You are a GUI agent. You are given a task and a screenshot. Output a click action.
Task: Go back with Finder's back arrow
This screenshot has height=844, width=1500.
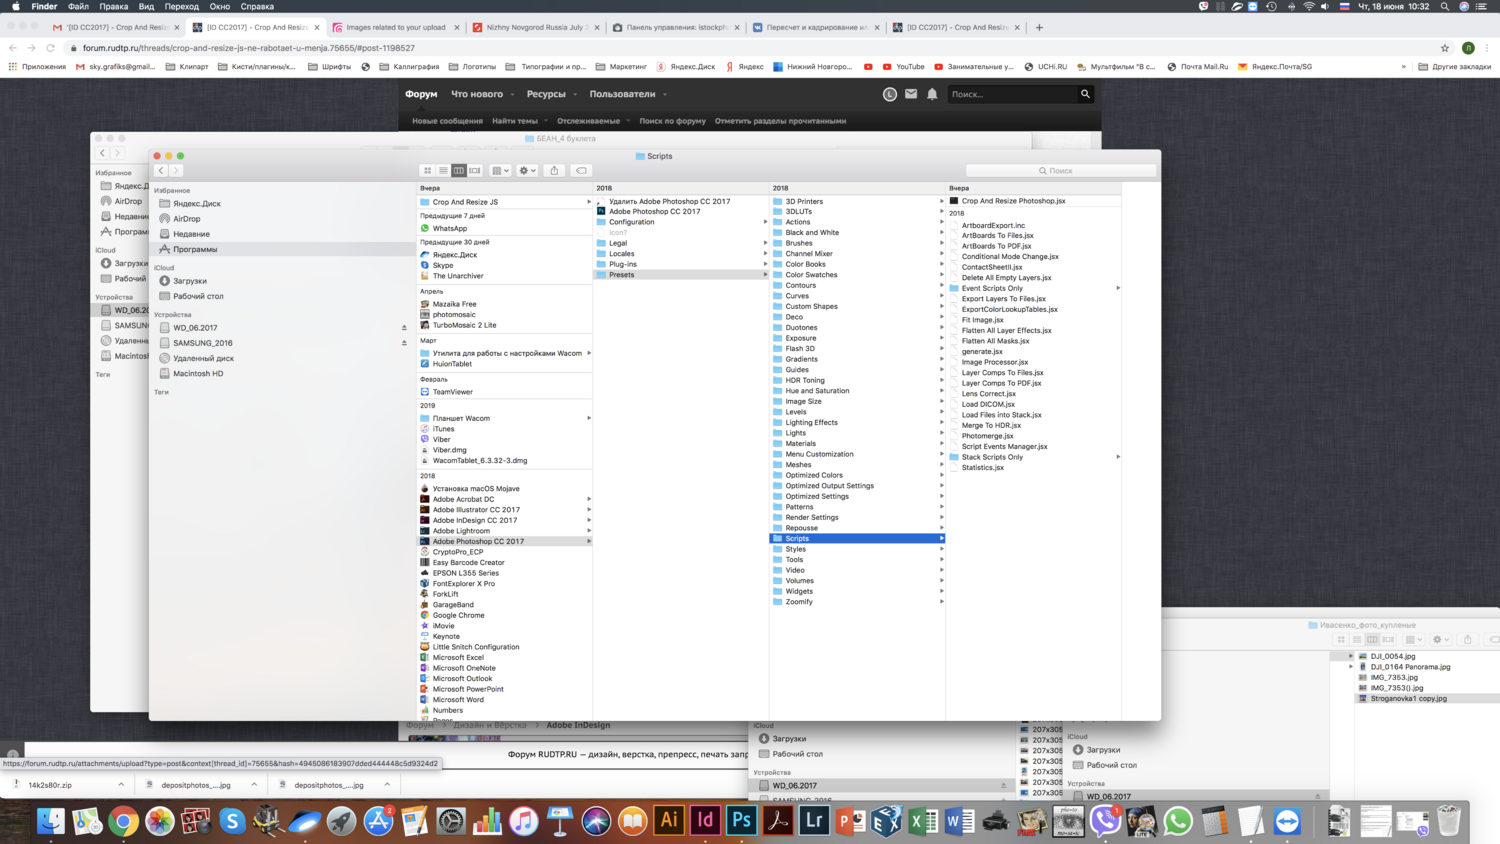[x=161, y=170]
